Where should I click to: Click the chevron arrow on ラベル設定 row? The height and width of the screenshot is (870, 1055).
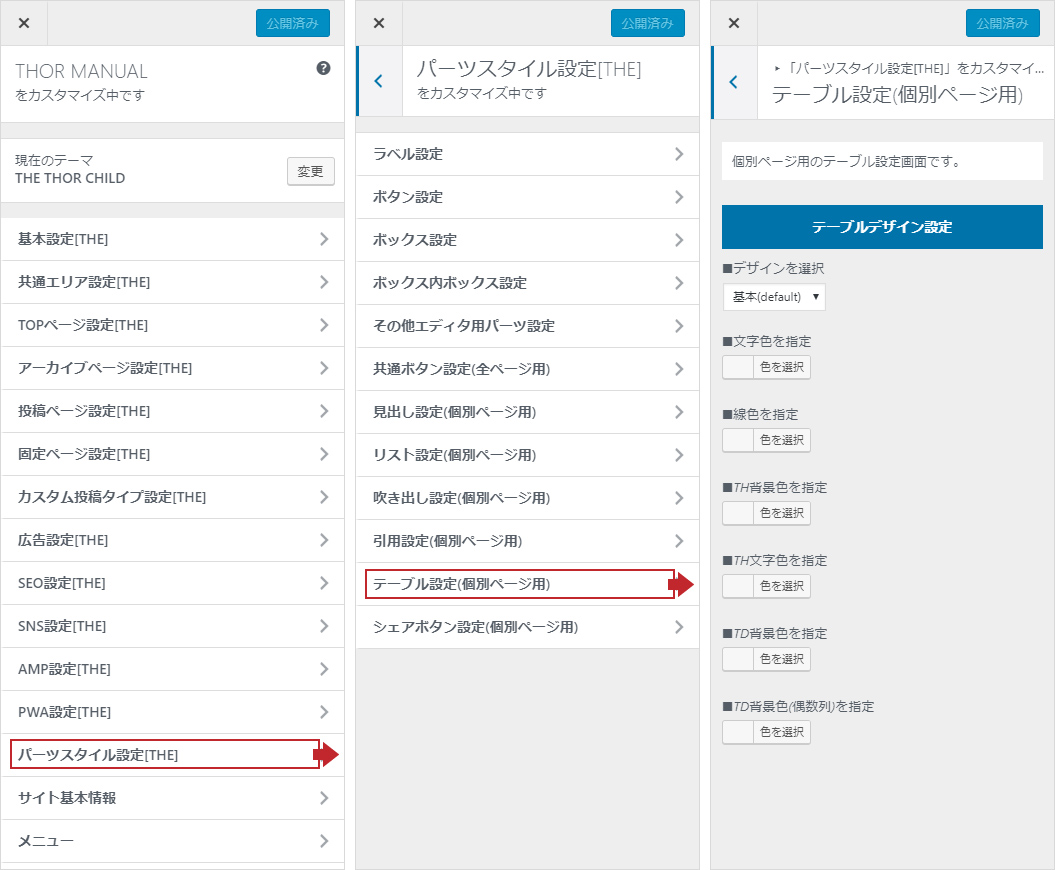click(x=679, y=154)
